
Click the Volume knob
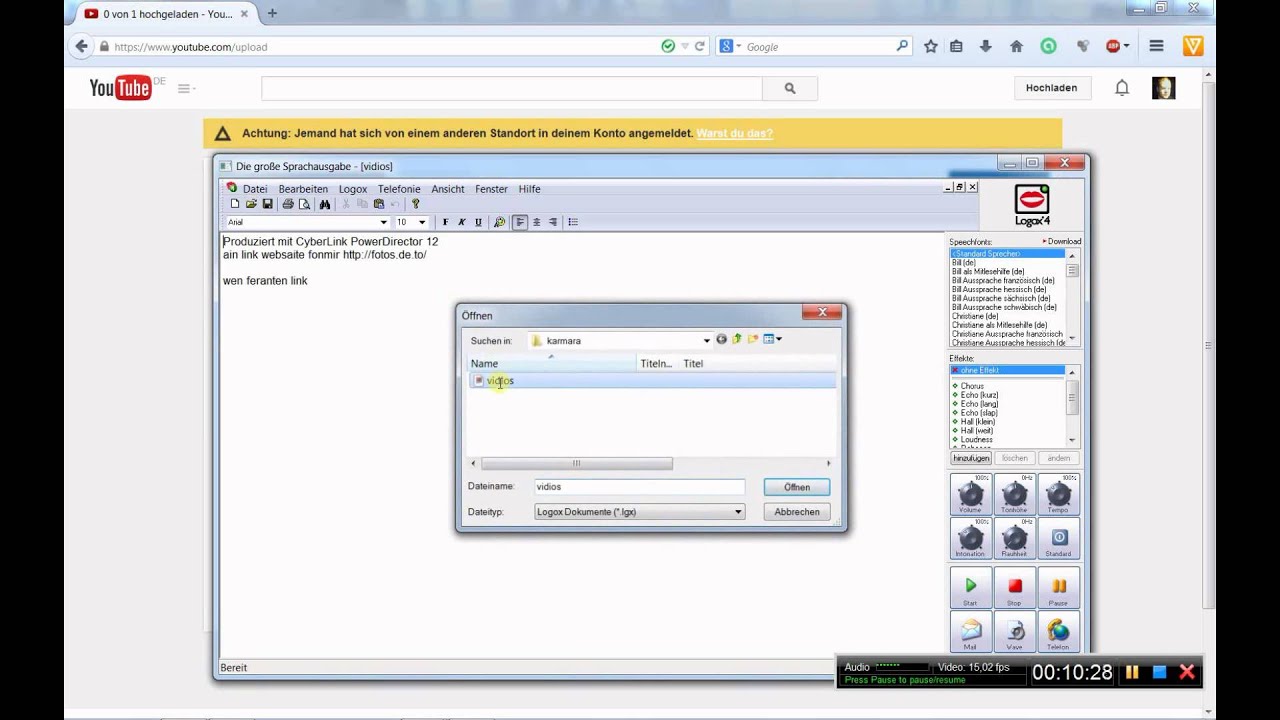click(970, 494)
